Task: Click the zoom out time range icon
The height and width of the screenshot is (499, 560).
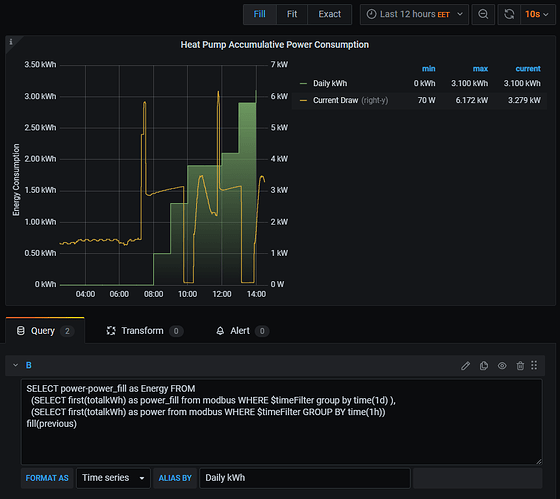Action: pos(483,14)
